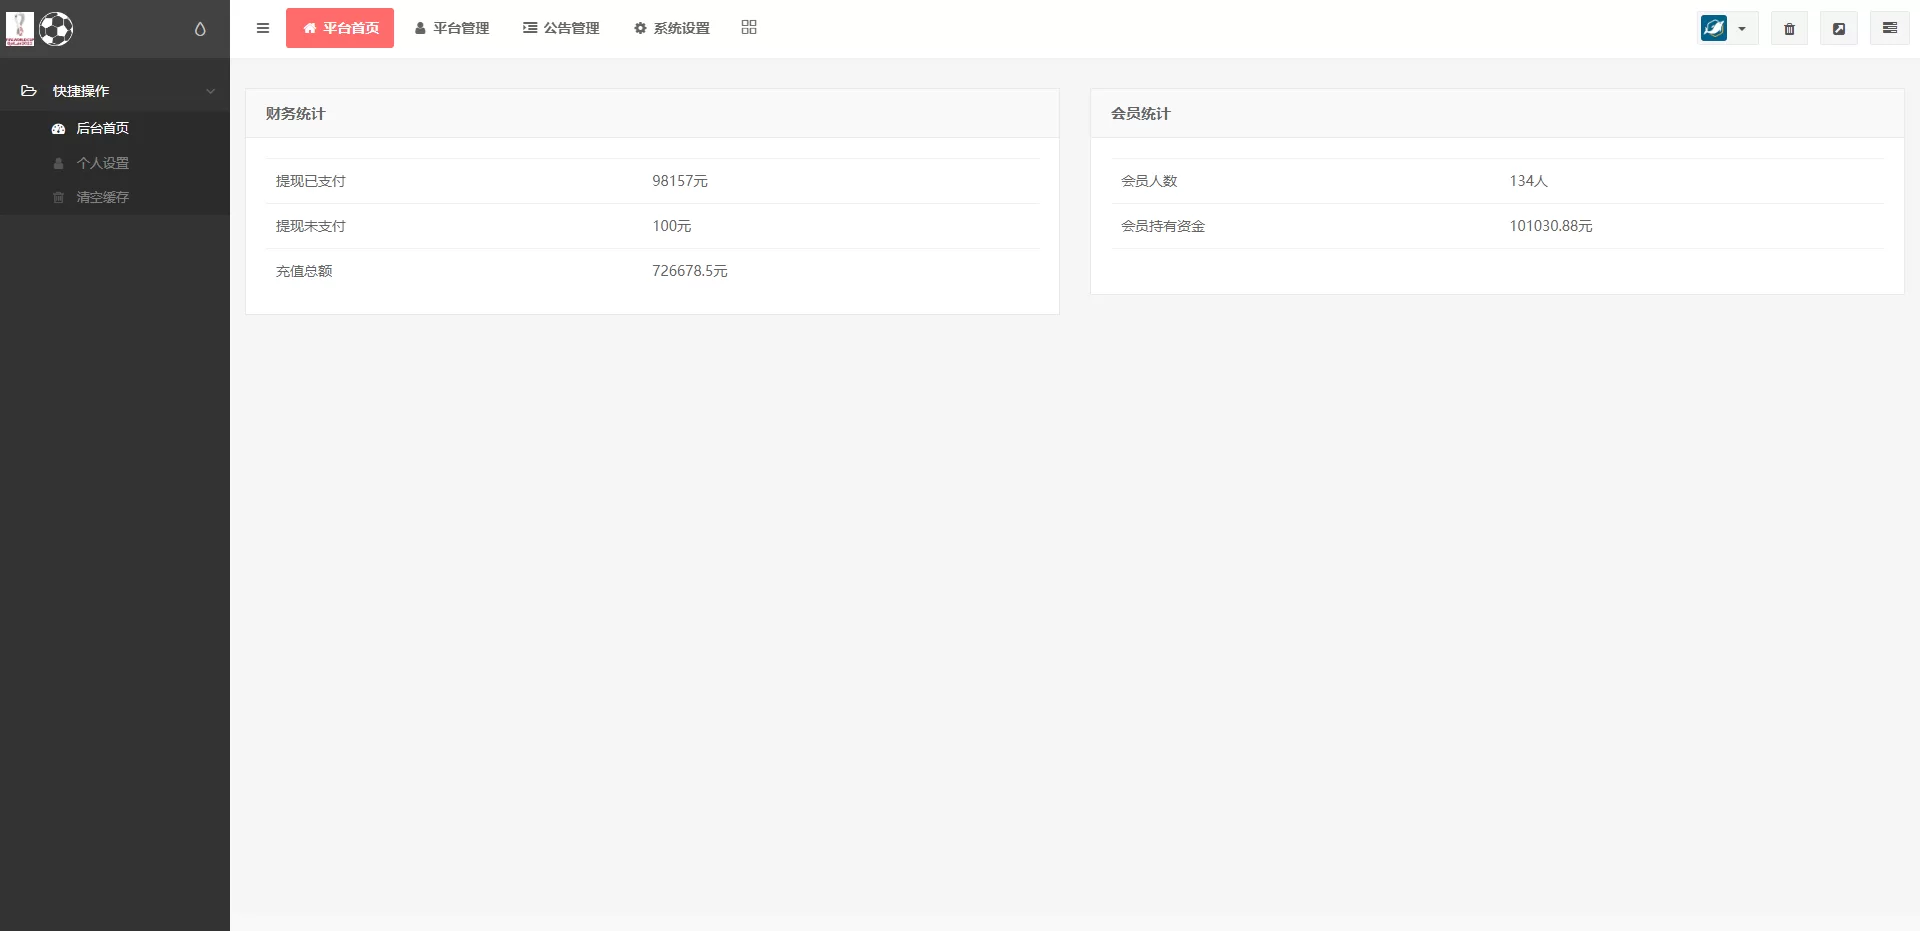
Task: Click the value 726678.5元
Action: click(x=690, y=271)
